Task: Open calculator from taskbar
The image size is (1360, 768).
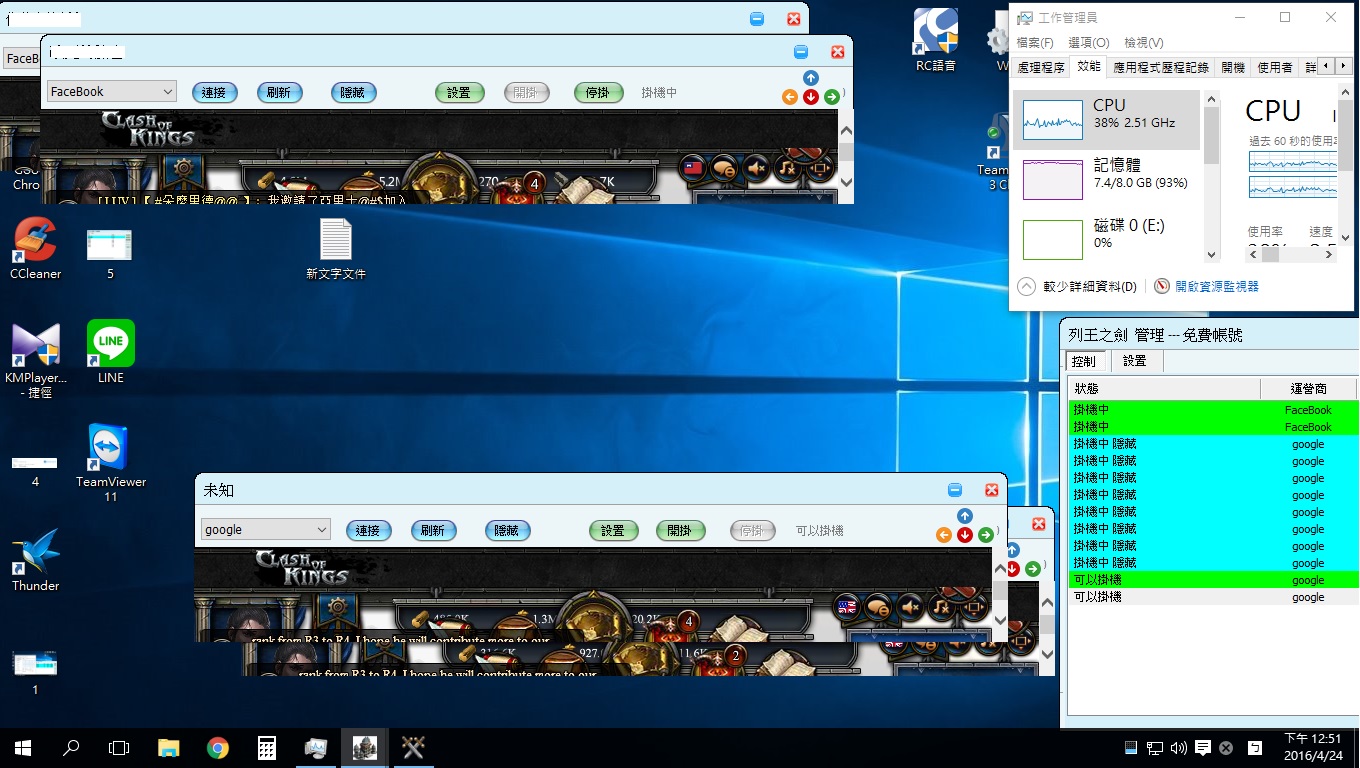Action: 266,748
